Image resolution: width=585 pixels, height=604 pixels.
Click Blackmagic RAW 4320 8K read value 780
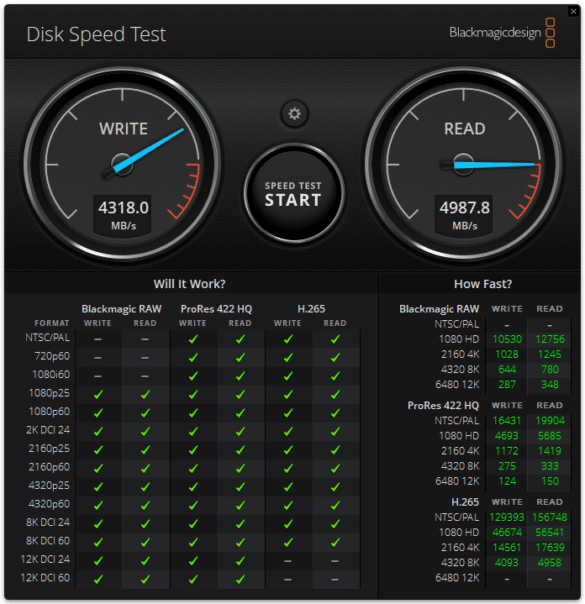(550, 369)
